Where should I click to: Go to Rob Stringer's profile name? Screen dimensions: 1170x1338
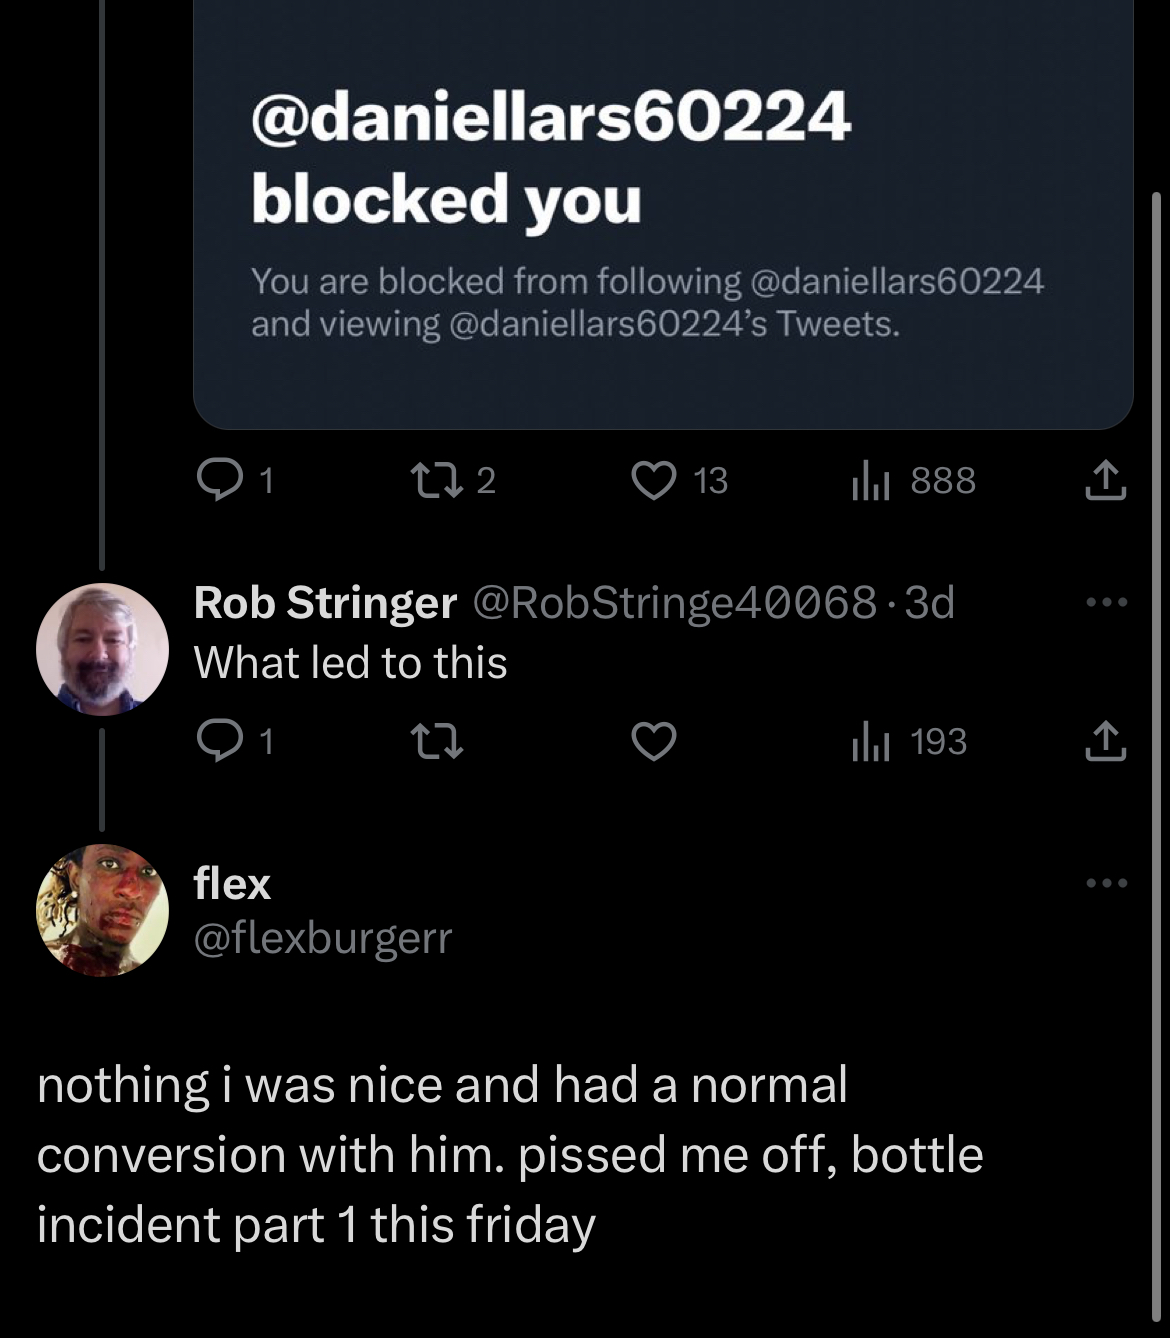pyautogui.click(x=324, y=603)
